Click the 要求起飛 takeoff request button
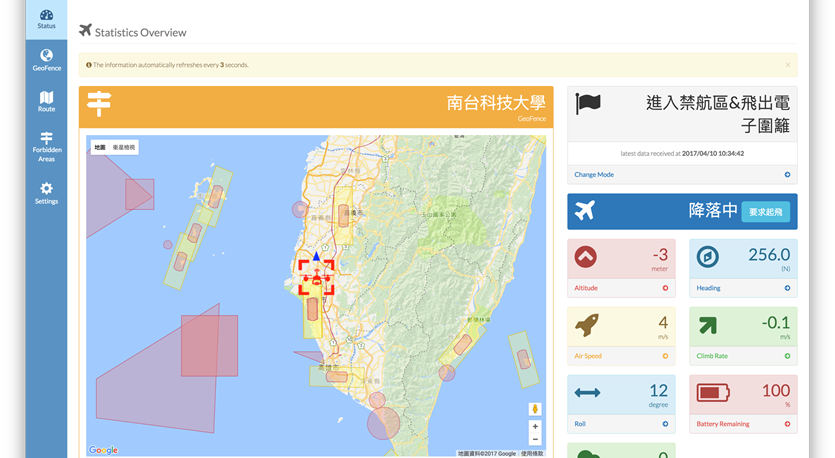 pyautogui.click(x=765, y=212)
